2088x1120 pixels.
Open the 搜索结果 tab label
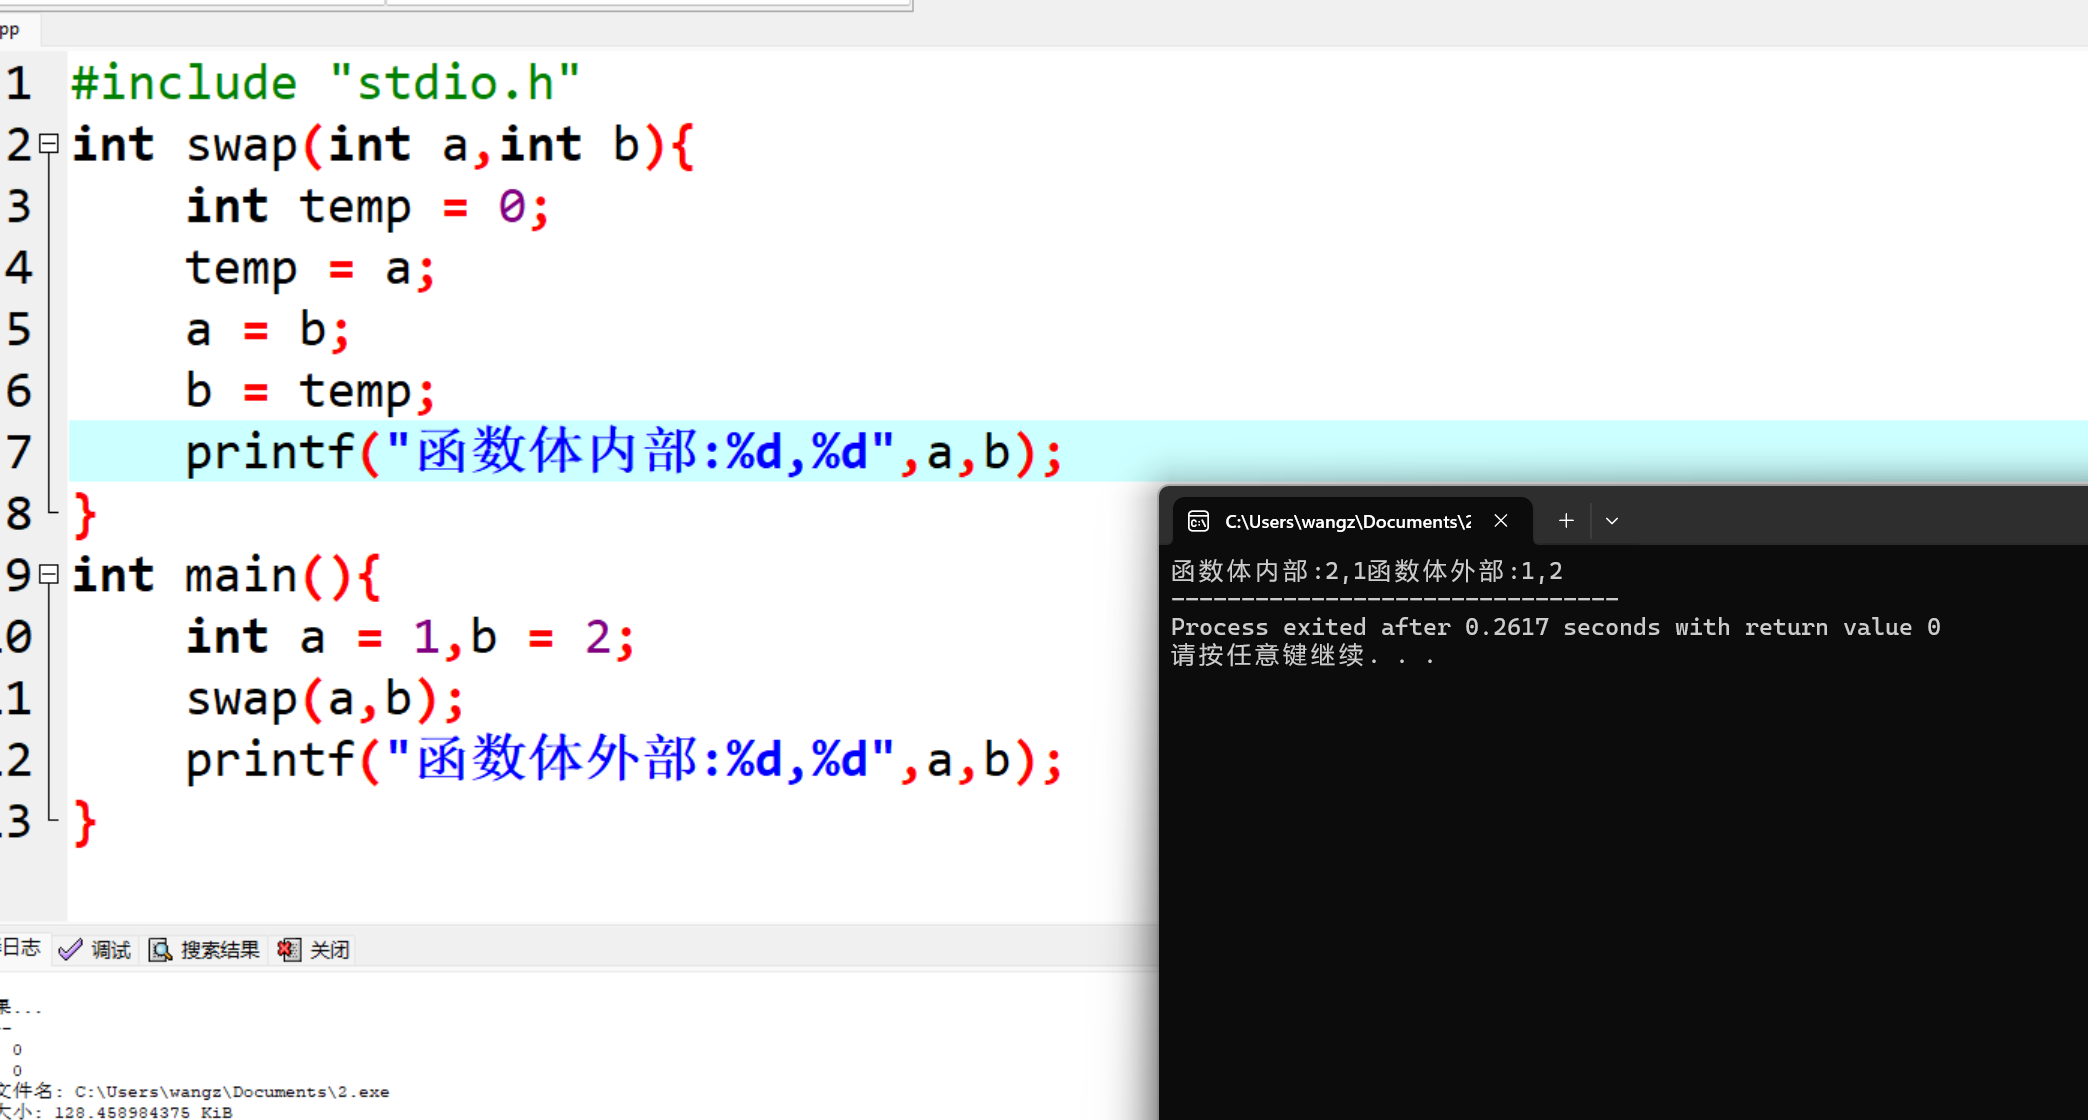tap(220, 950)
